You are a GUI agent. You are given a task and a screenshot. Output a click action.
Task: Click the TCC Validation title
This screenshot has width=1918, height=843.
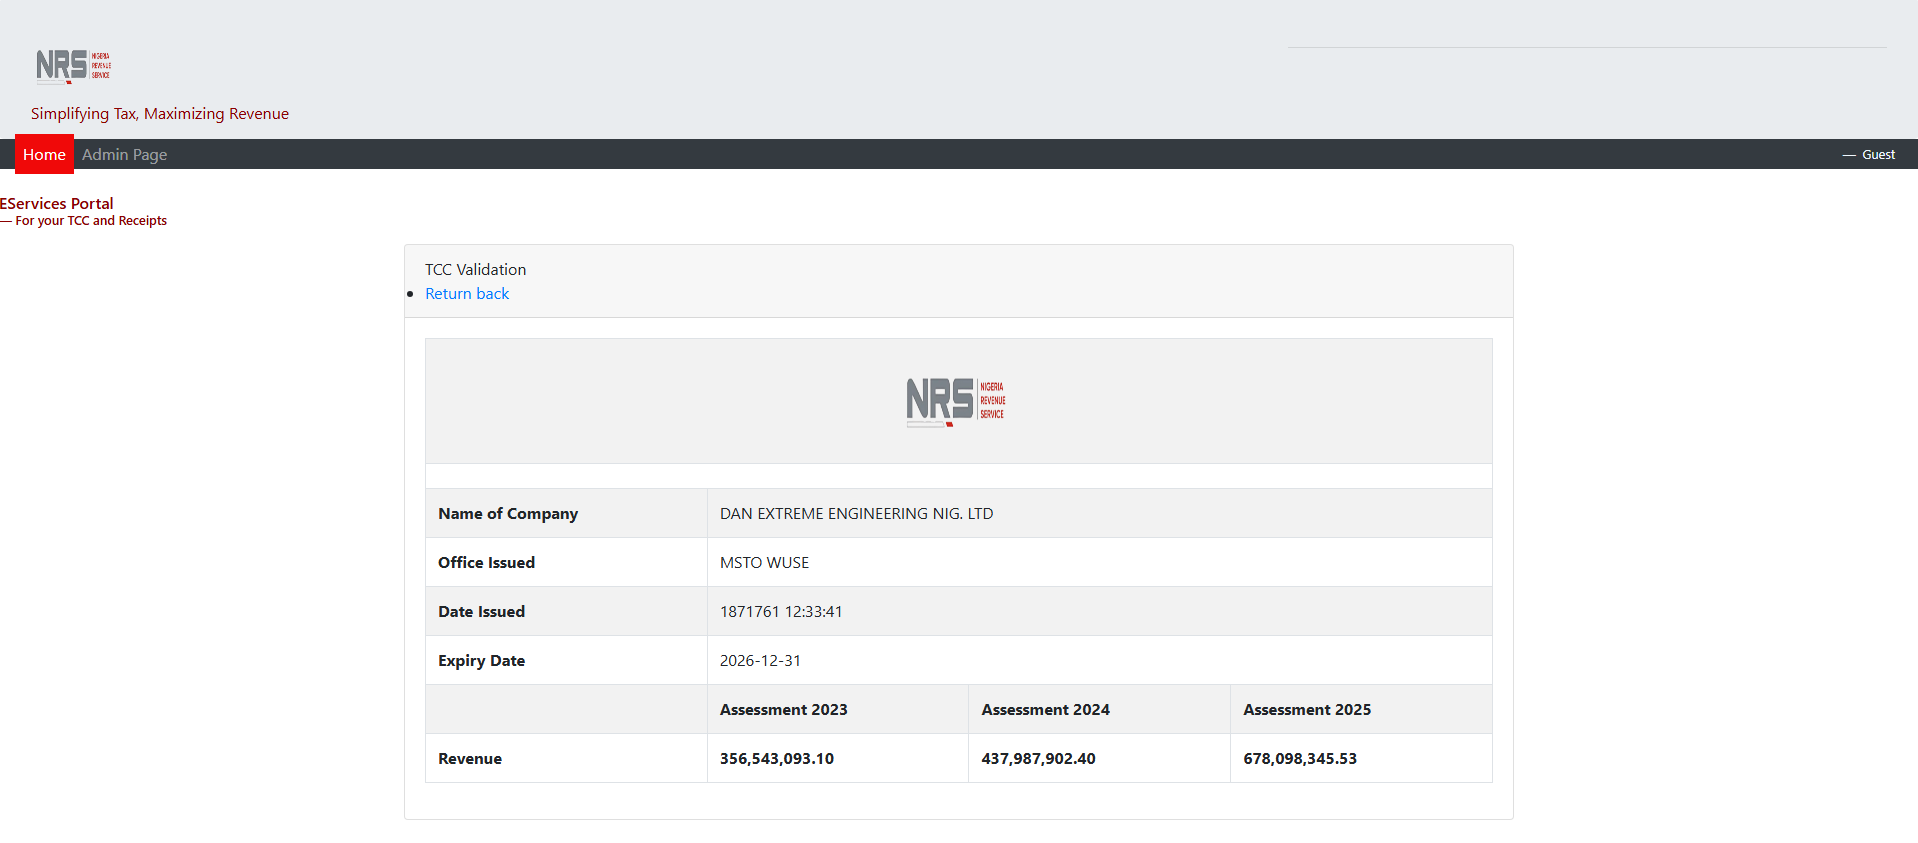(x=475, y=269)
